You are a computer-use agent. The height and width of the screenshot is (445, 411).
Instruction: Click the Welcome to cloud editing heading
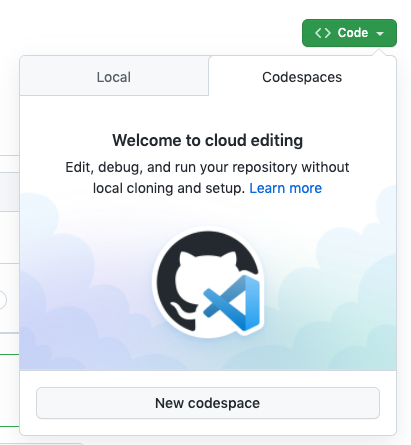(207, 140)
